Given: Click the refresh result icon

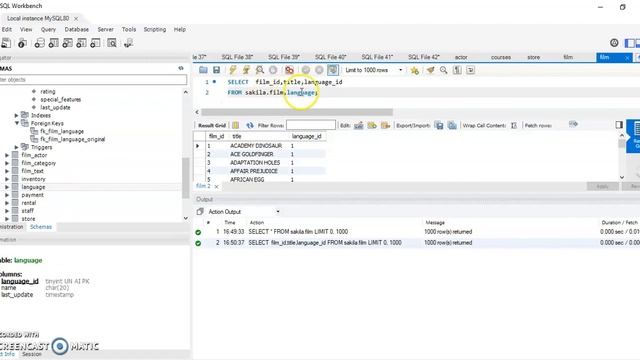Looking at the screenshot, I should point(250,125).
